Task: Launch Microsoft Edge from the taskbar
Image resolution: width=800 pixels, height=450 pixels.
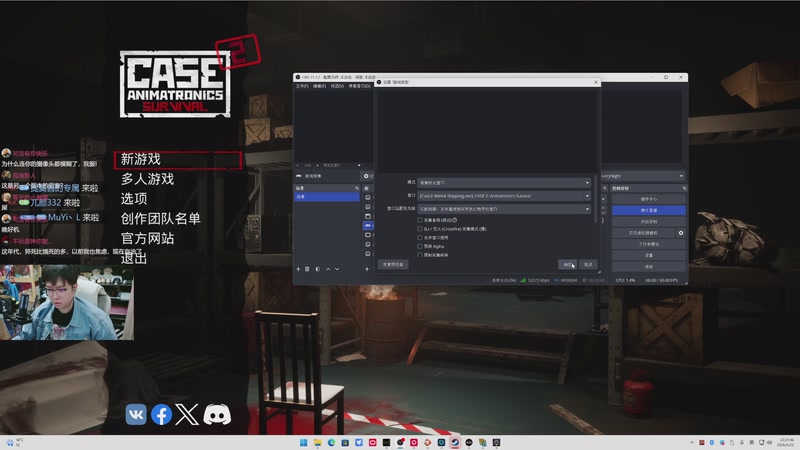Action: (x=331, y=442)
